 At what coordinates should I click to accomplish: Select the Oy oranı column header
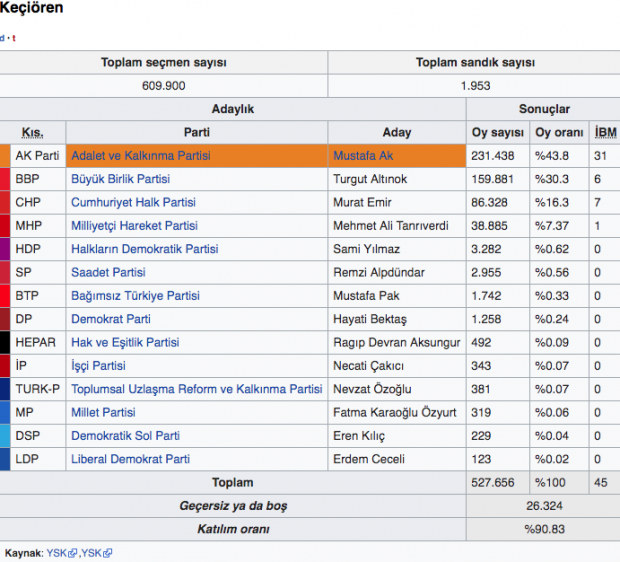pos(558,133)
